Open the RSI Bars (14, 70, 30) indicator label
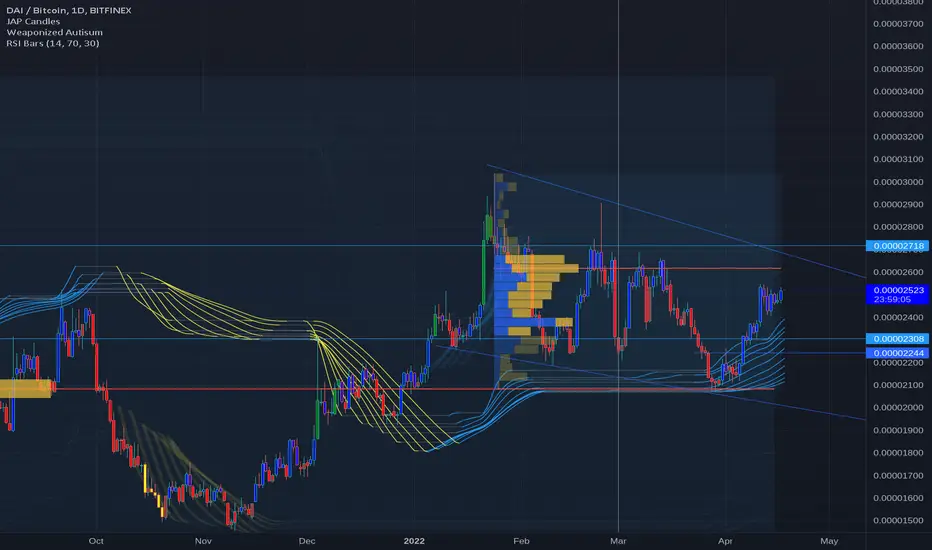The height and width of the screenshot is (550, 932). [53, 43]
